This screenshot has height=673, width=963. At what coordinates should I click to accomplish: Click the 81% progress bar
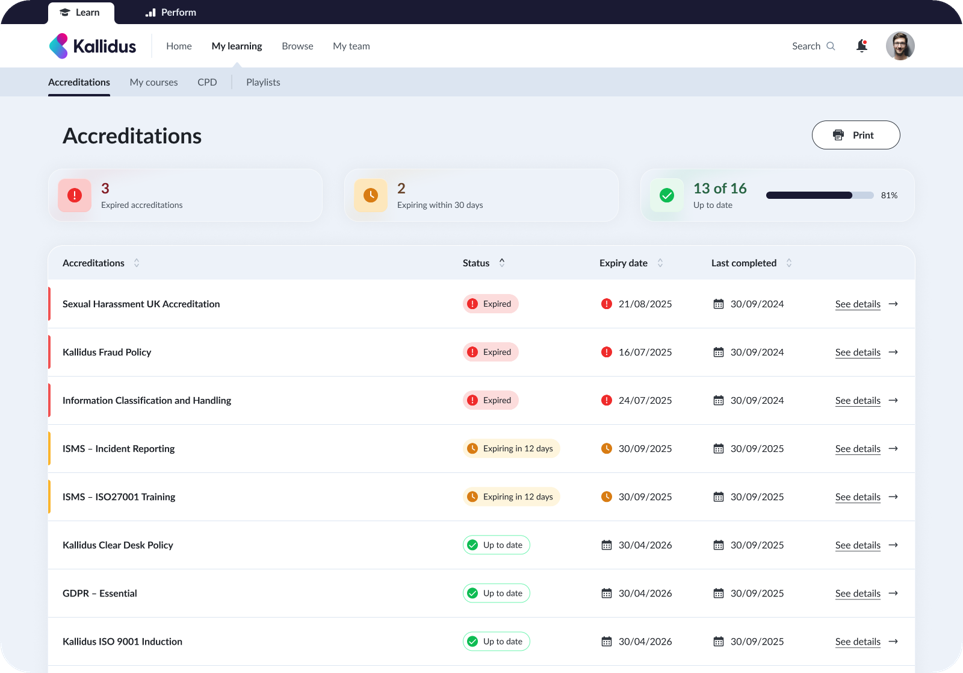[819, 195]
